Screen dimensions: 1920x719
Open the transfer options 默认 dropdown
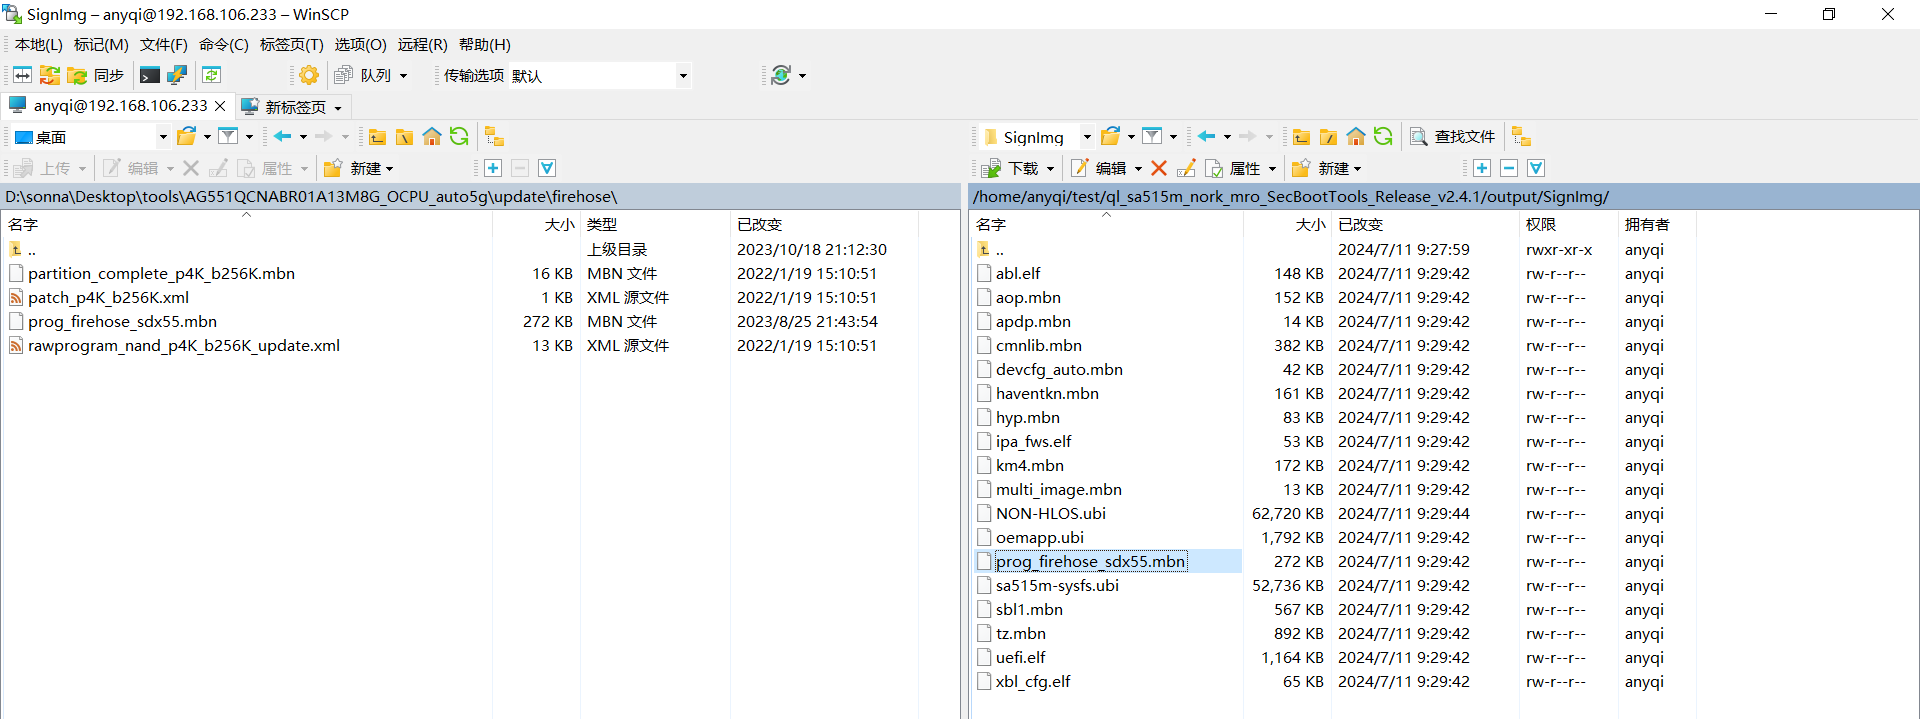(683, 76)
